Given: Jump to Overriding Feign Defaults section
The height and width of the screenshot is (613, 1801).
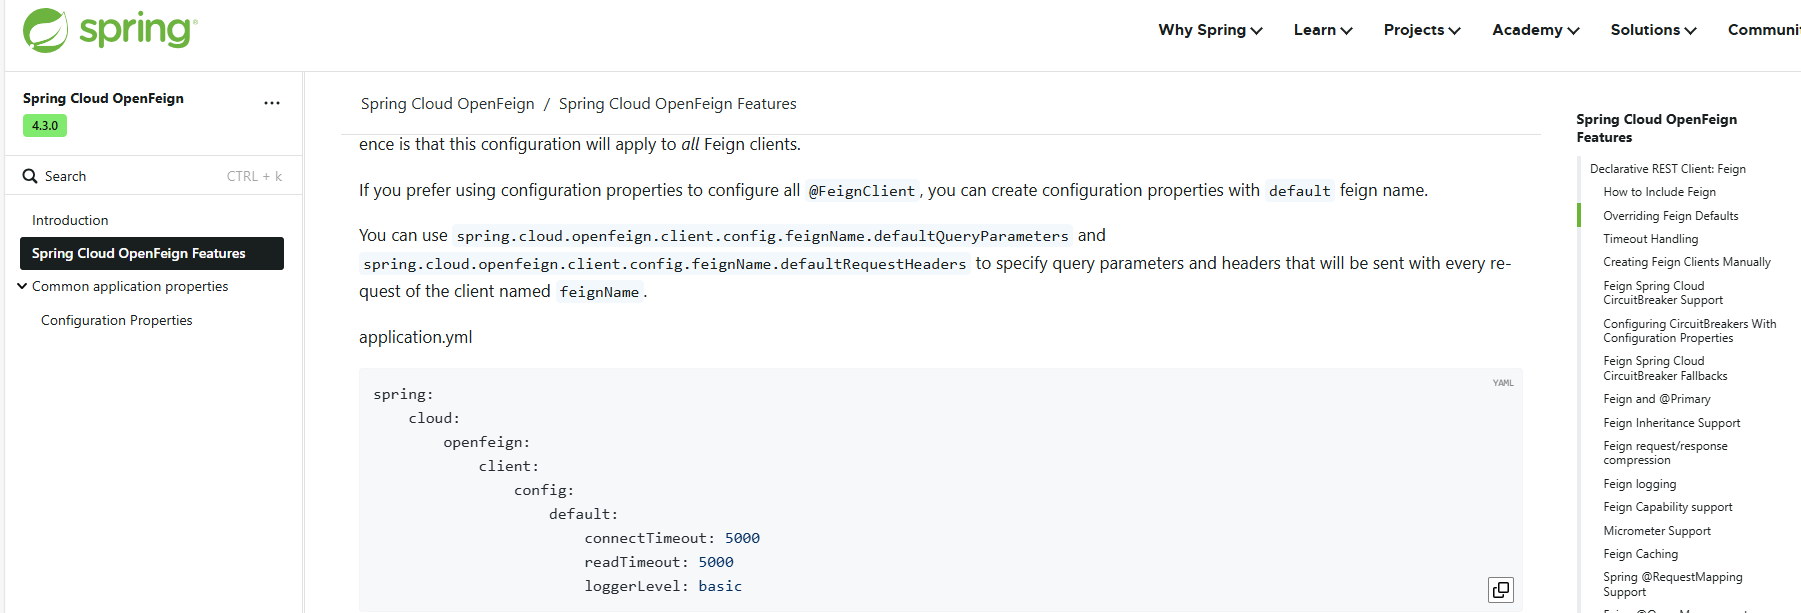Looking at the screenshot, I should click(1670, 216).
